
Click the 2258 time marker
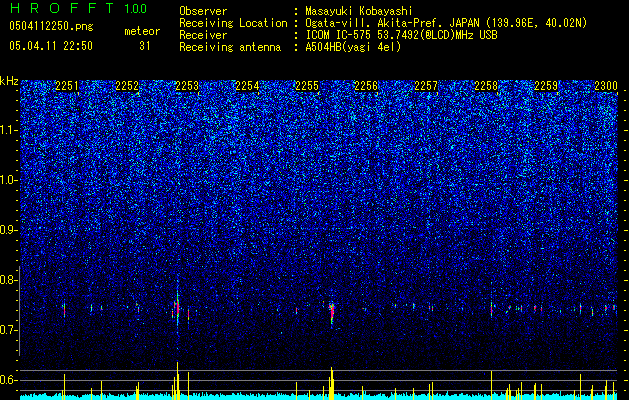486,86
